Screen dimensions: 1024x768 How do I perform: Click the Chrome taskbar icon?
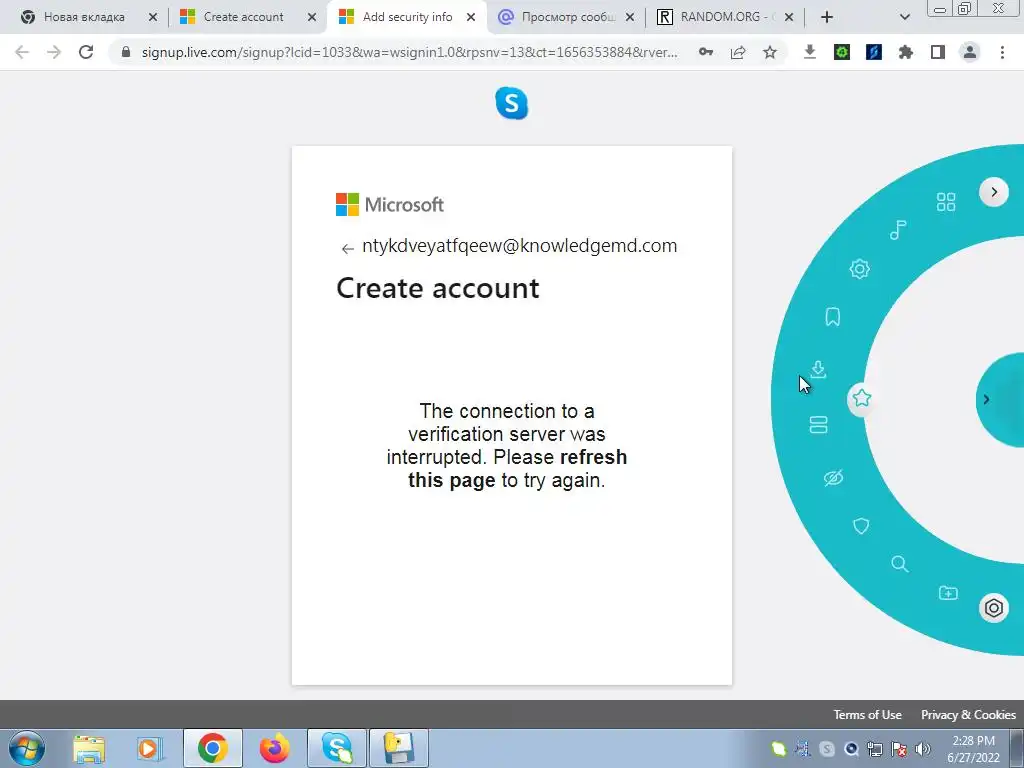[x=213, y=748]
